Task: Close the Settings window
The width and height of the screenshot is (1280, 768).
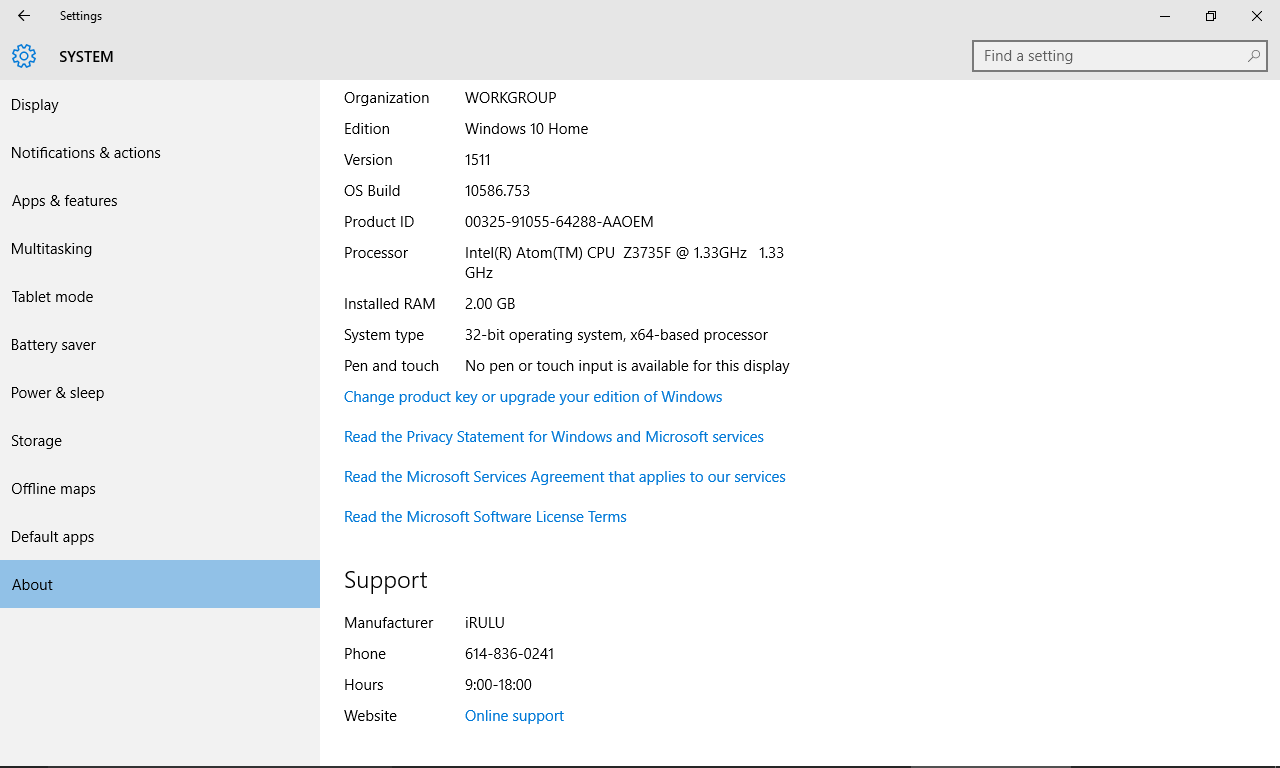Action: point(1257,16)
